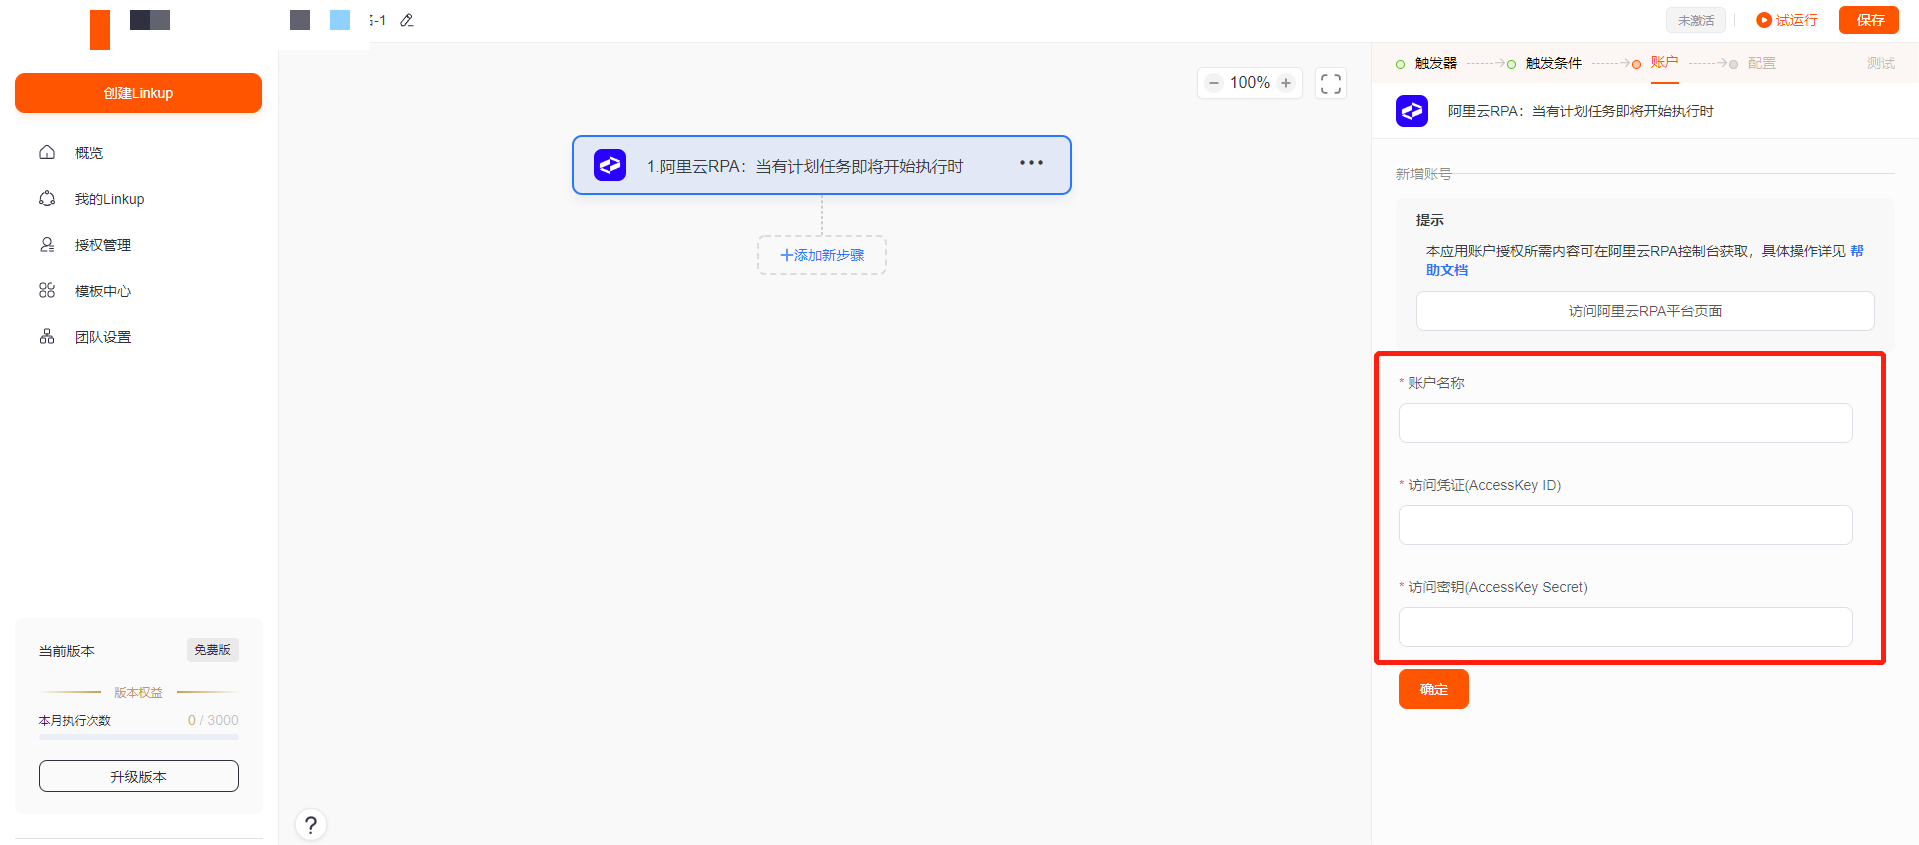Open 概览 overview in sidebar
Screen dimensions: 1919x845
click(x=88, y=153)
